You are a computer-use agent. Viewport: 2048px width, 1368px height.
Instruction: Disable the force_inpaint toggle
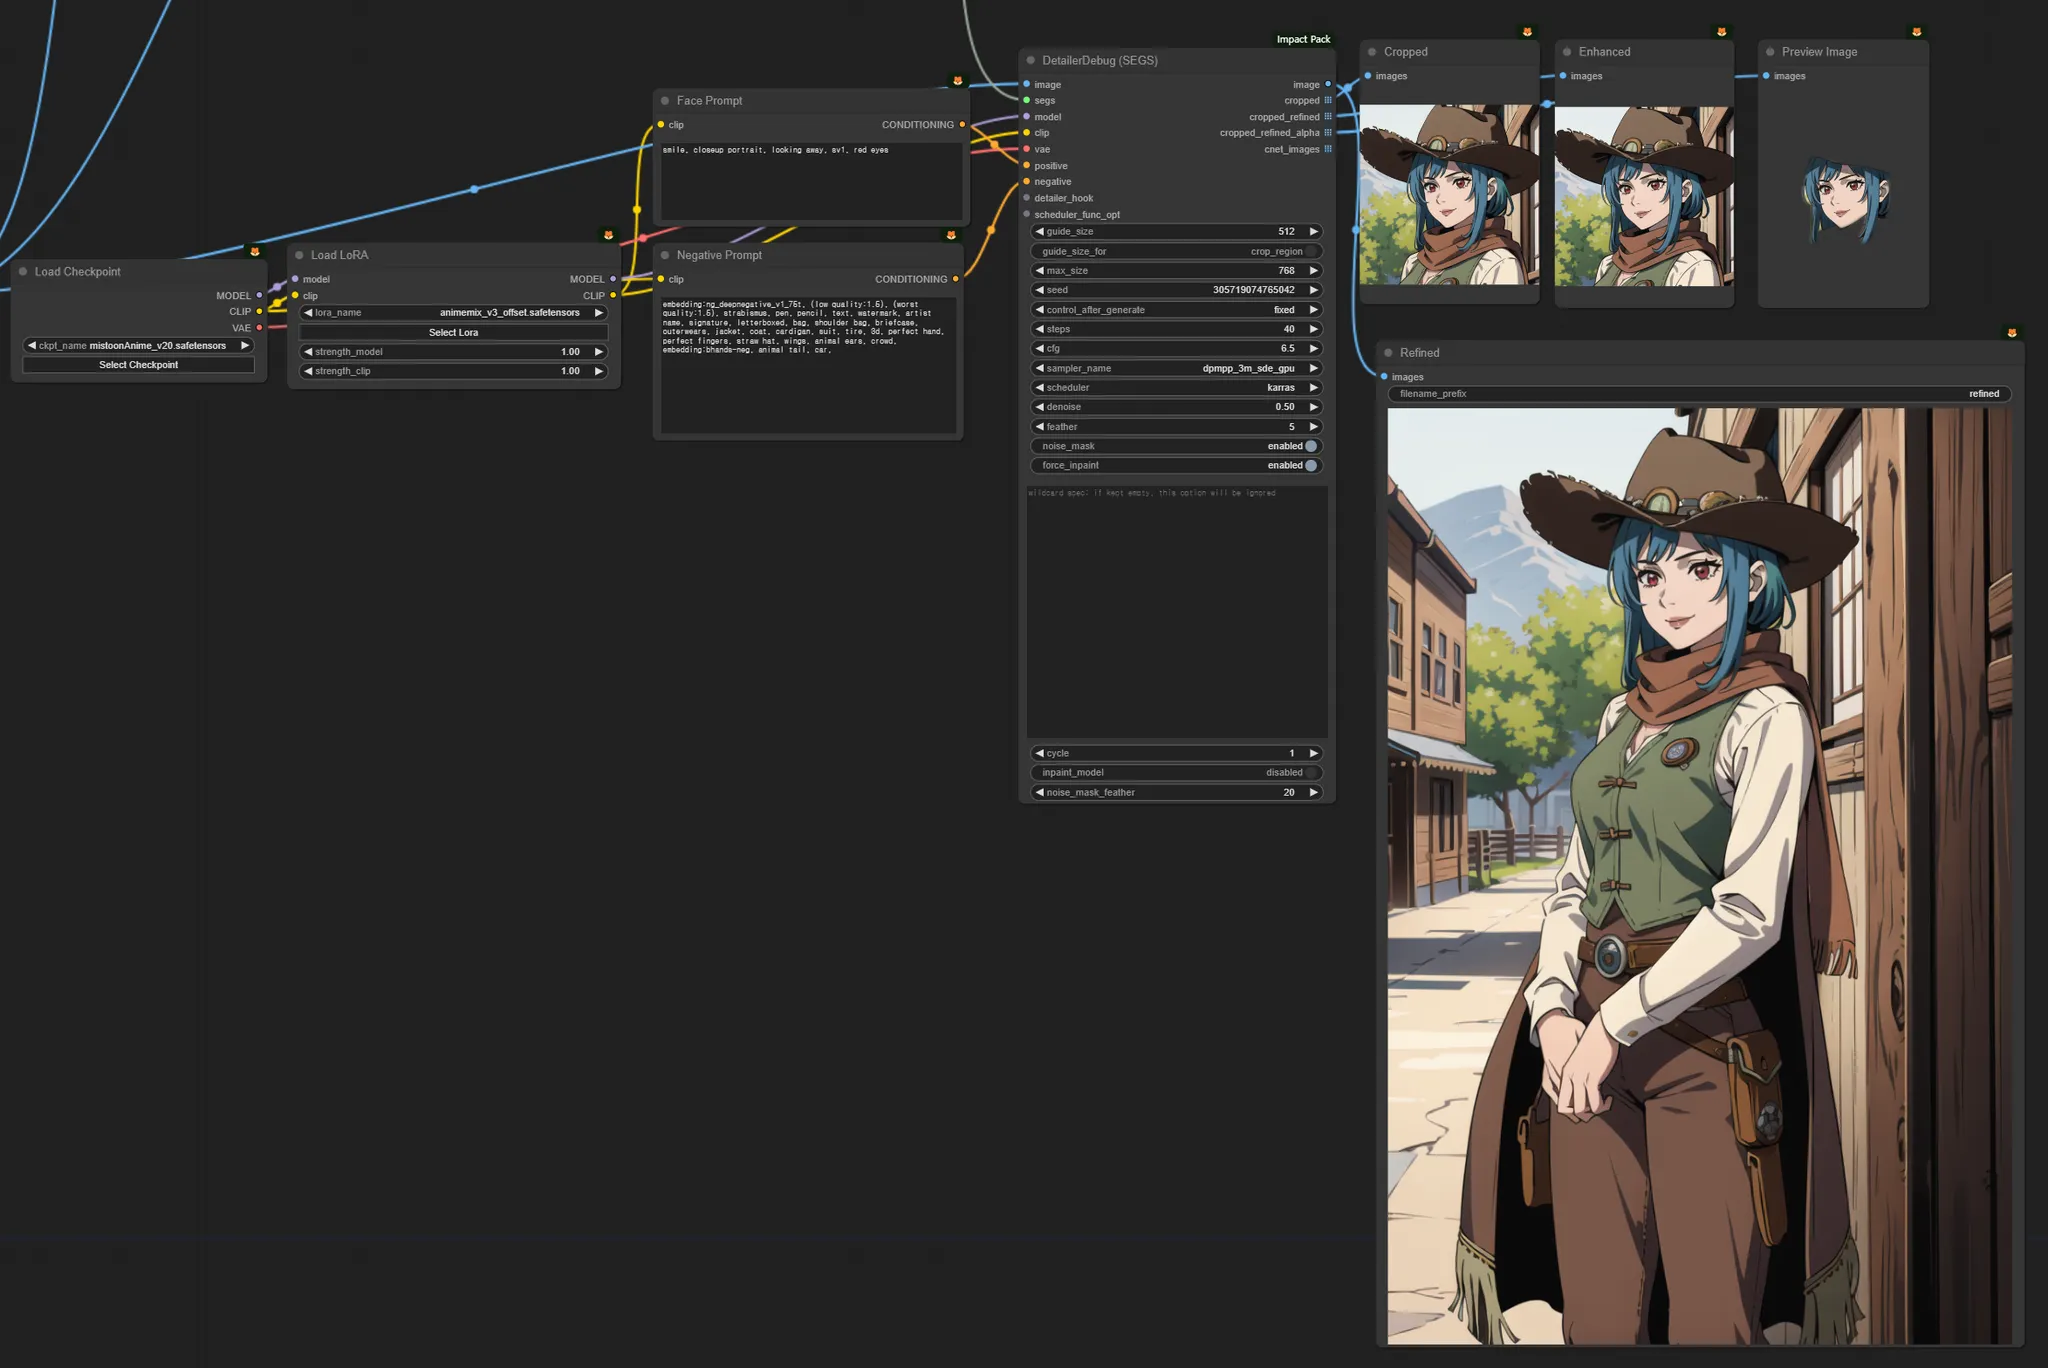(1311, 466)
